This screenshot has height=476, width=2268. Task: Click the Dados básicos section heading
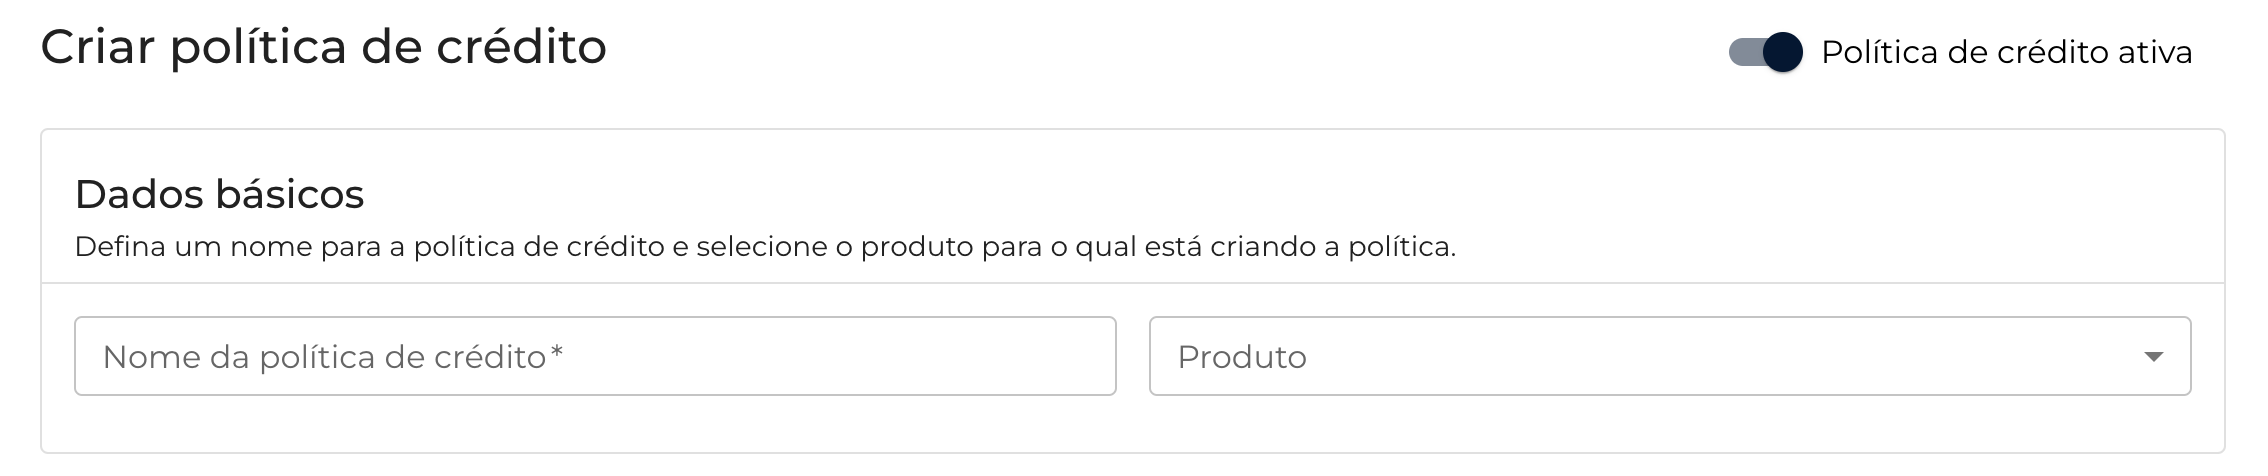tap(219, 194)
